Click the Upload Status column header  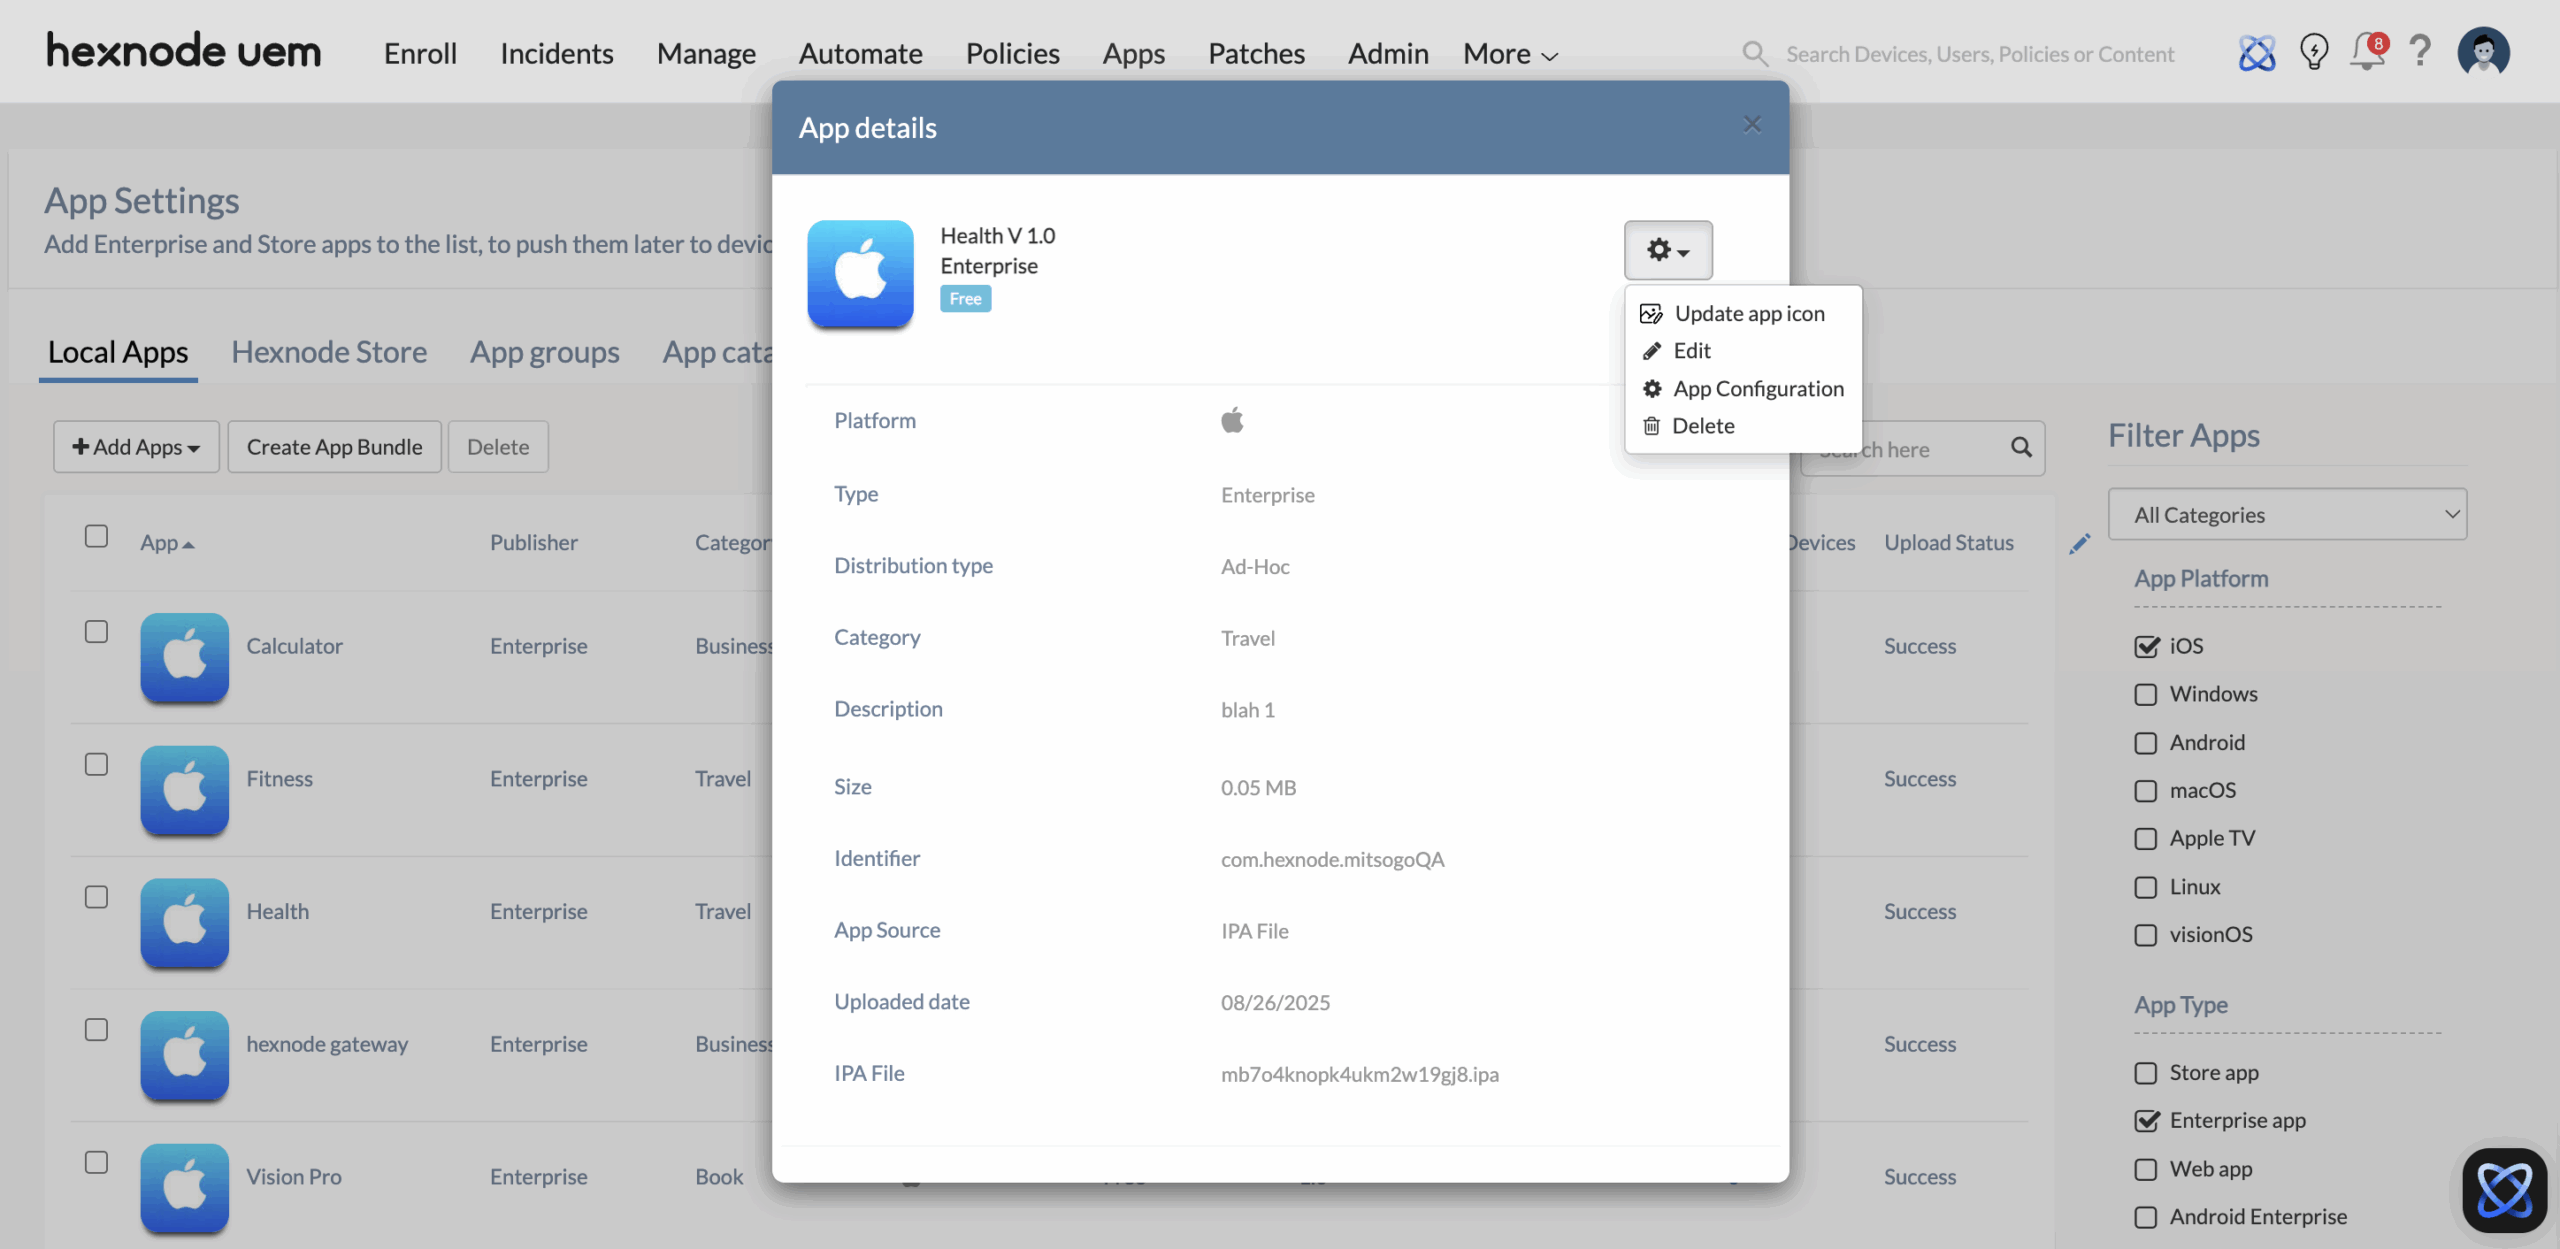tap(1949, 543)
